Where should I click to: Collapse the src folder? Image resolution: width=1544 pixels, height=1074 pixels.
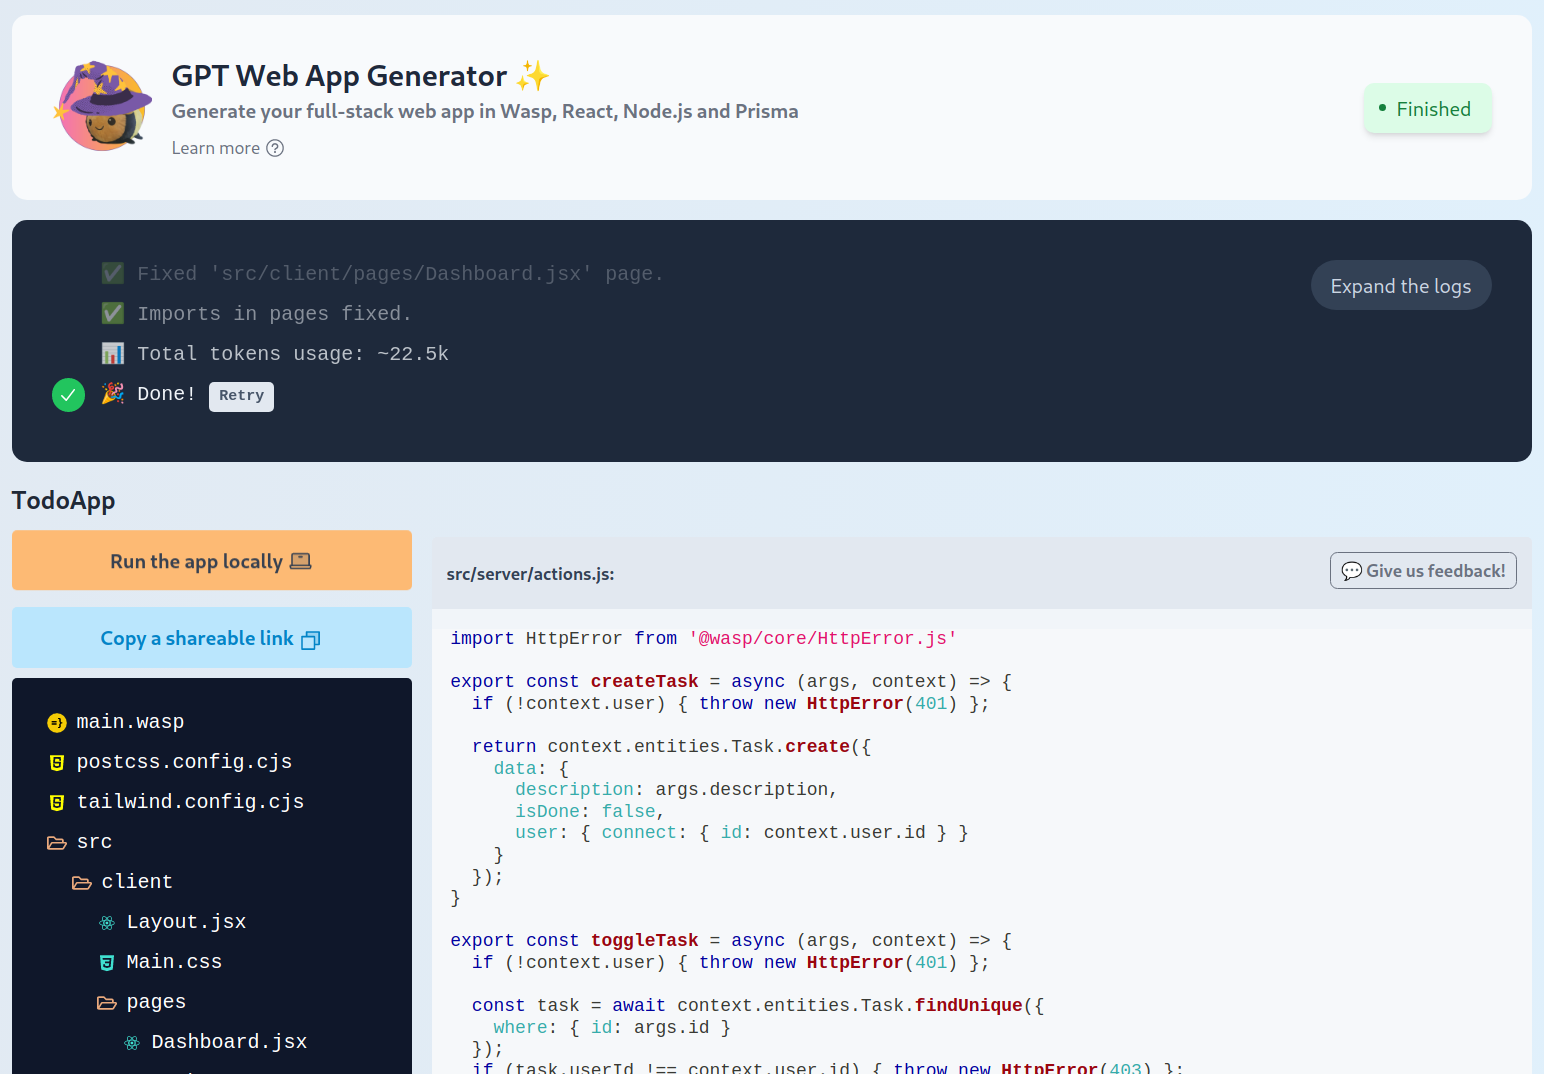[93, 842]
